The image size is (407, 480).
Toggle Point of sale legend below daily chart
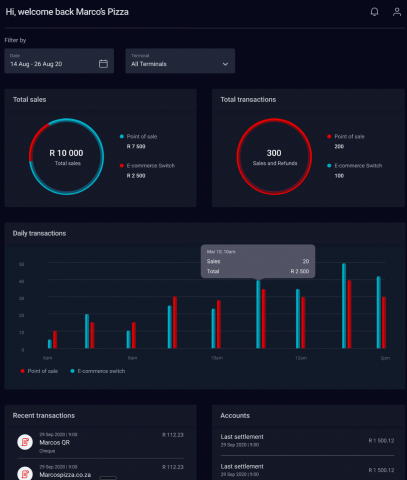pyautogui.click(x=39, y=371)
